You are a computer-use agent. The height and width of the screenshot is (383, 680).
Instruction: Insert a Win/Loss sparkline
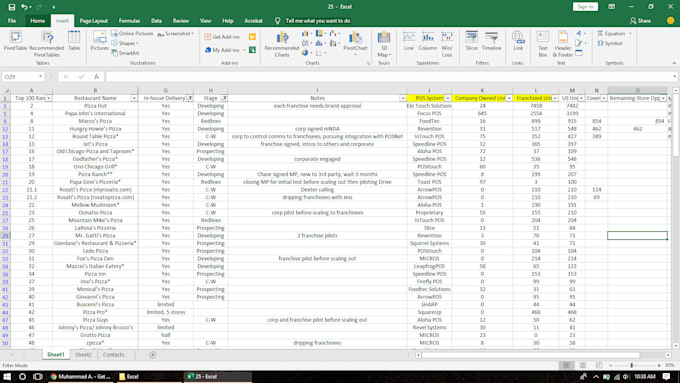coord(447,43)
